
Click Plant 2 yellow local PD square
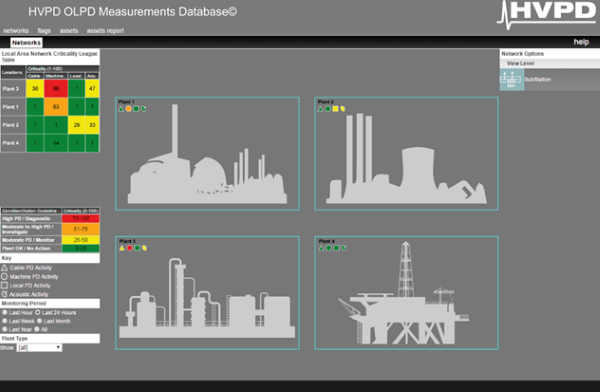(336, 109)
